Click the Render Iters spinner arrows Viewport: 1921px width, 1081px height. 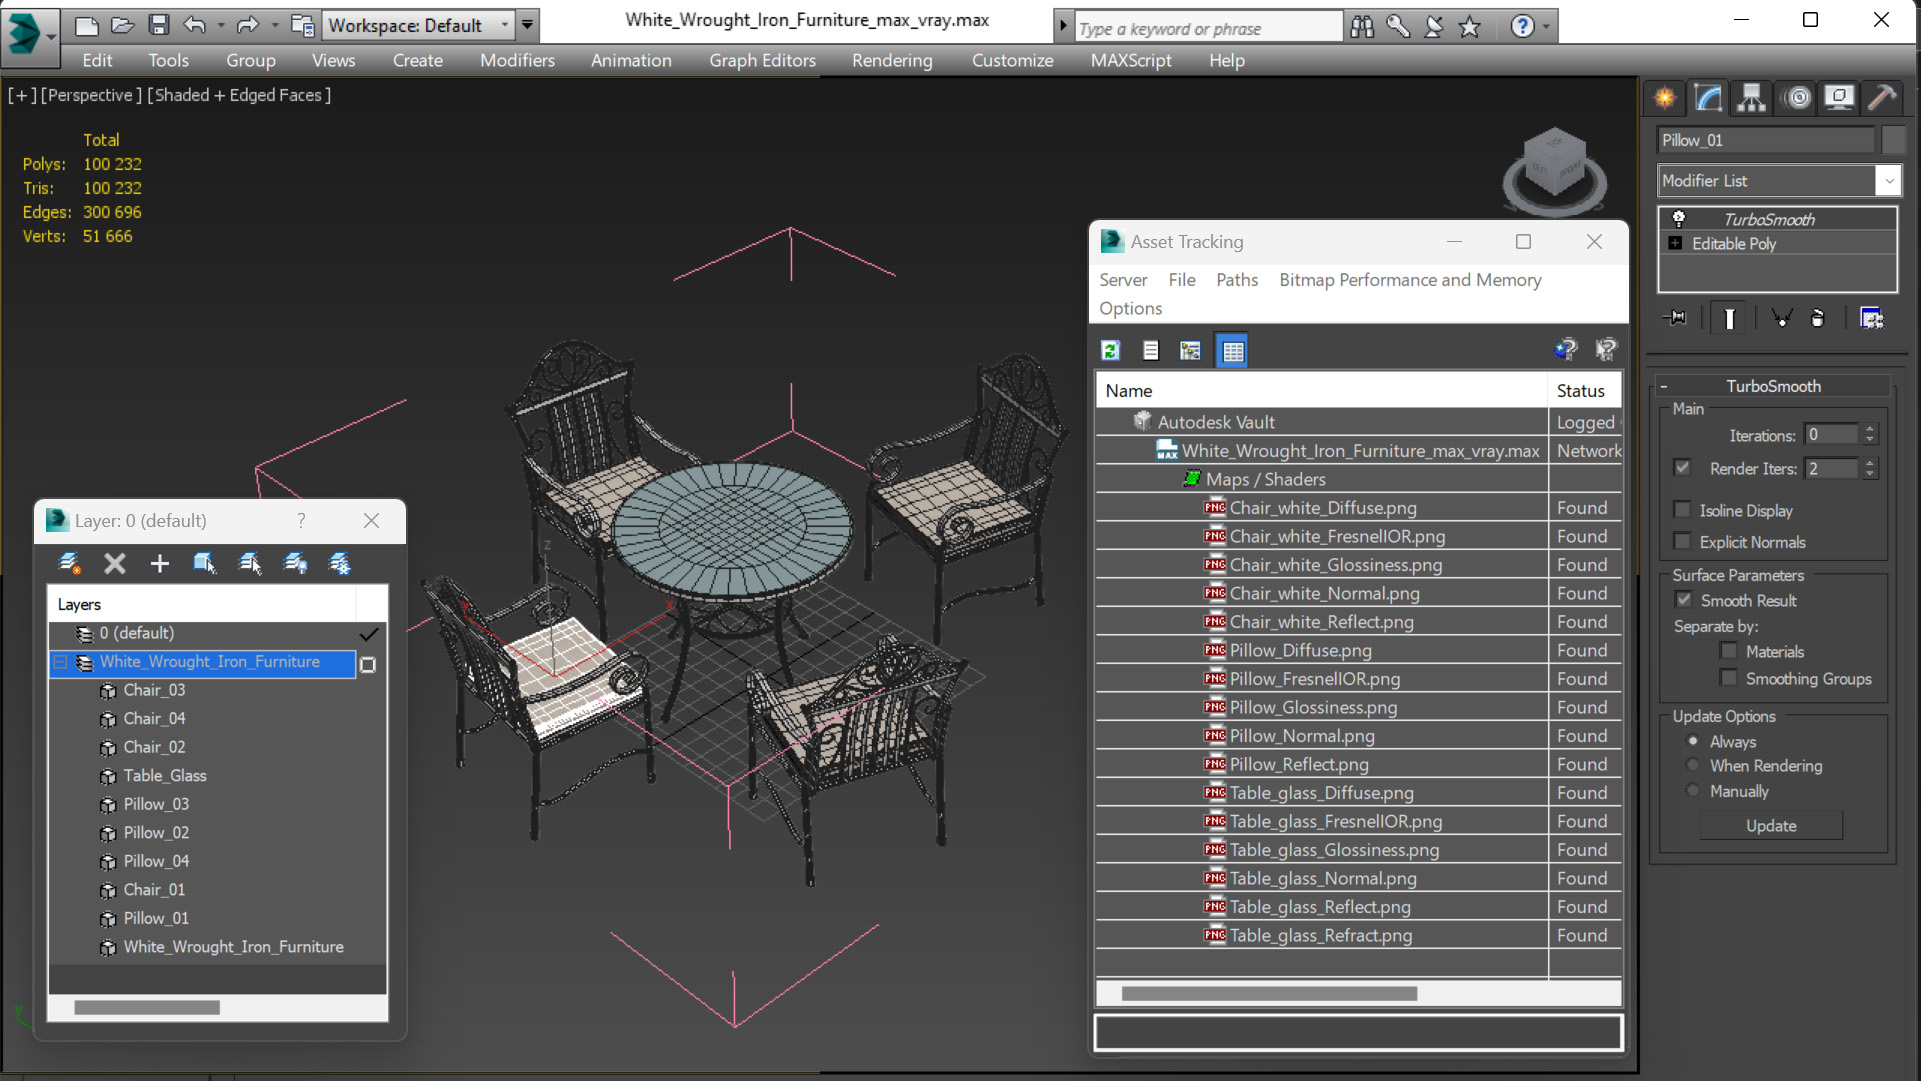tap(1870, 468)
